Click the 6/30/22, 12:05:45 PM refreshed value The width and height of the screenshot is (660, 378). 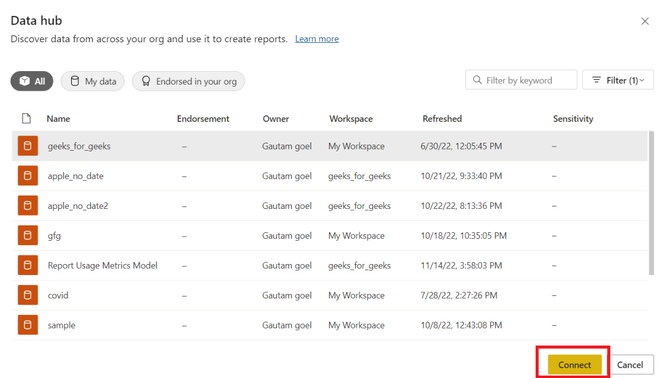[x=461, y=146]
